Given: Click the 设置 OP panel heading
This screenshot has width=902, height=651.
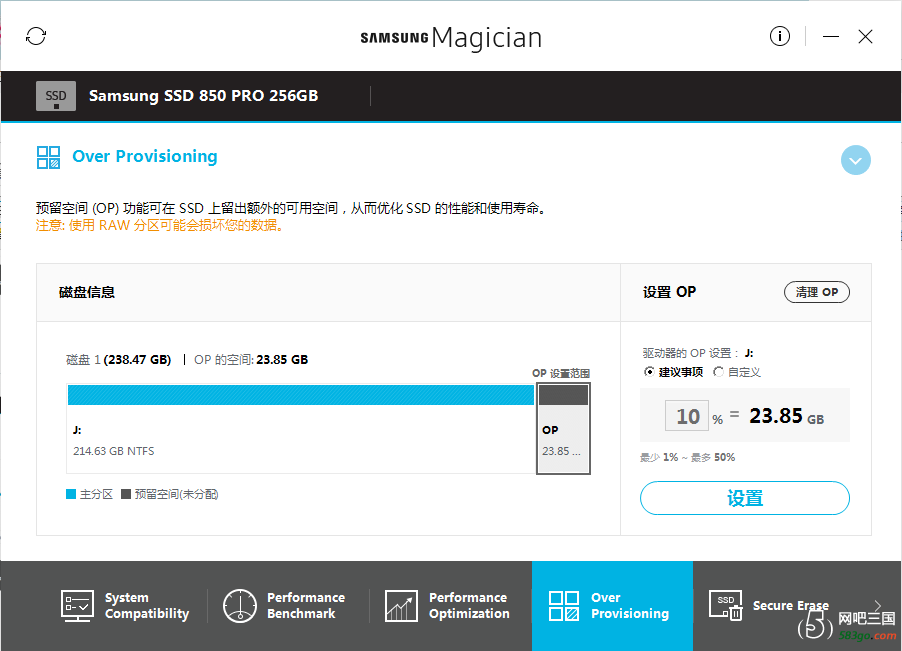Looking at the screenshot, I should 669,292.
